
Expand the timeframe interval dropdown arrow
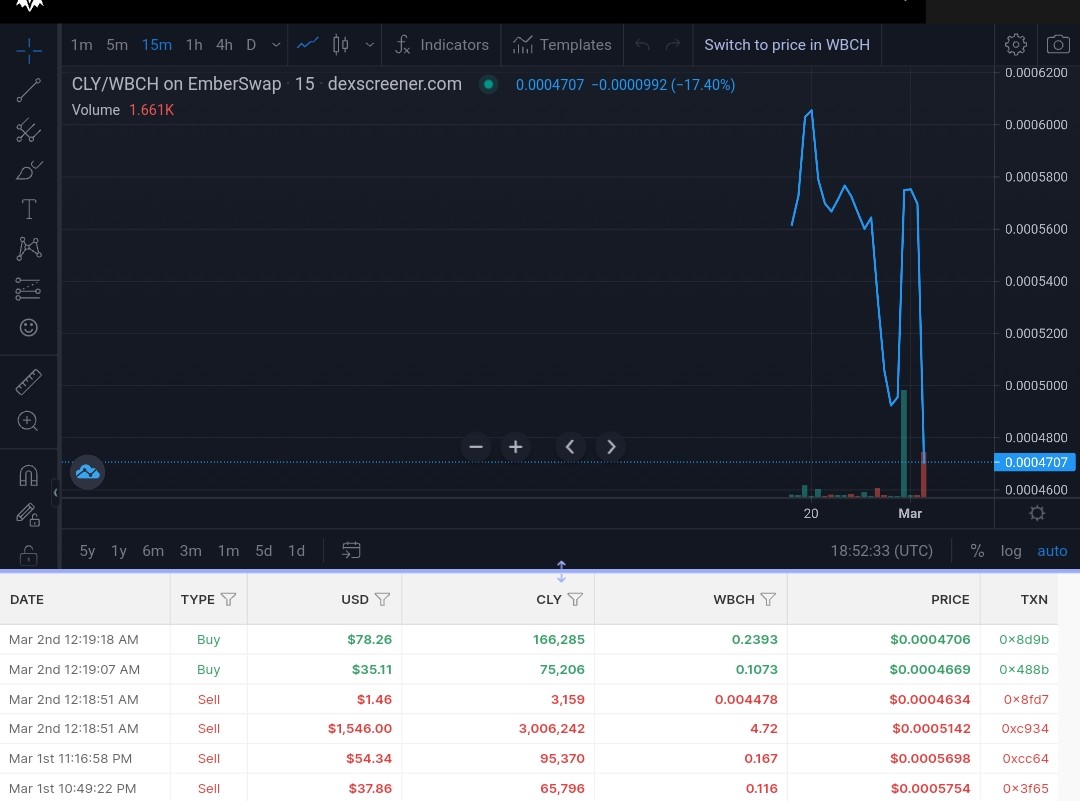(276, 45)
